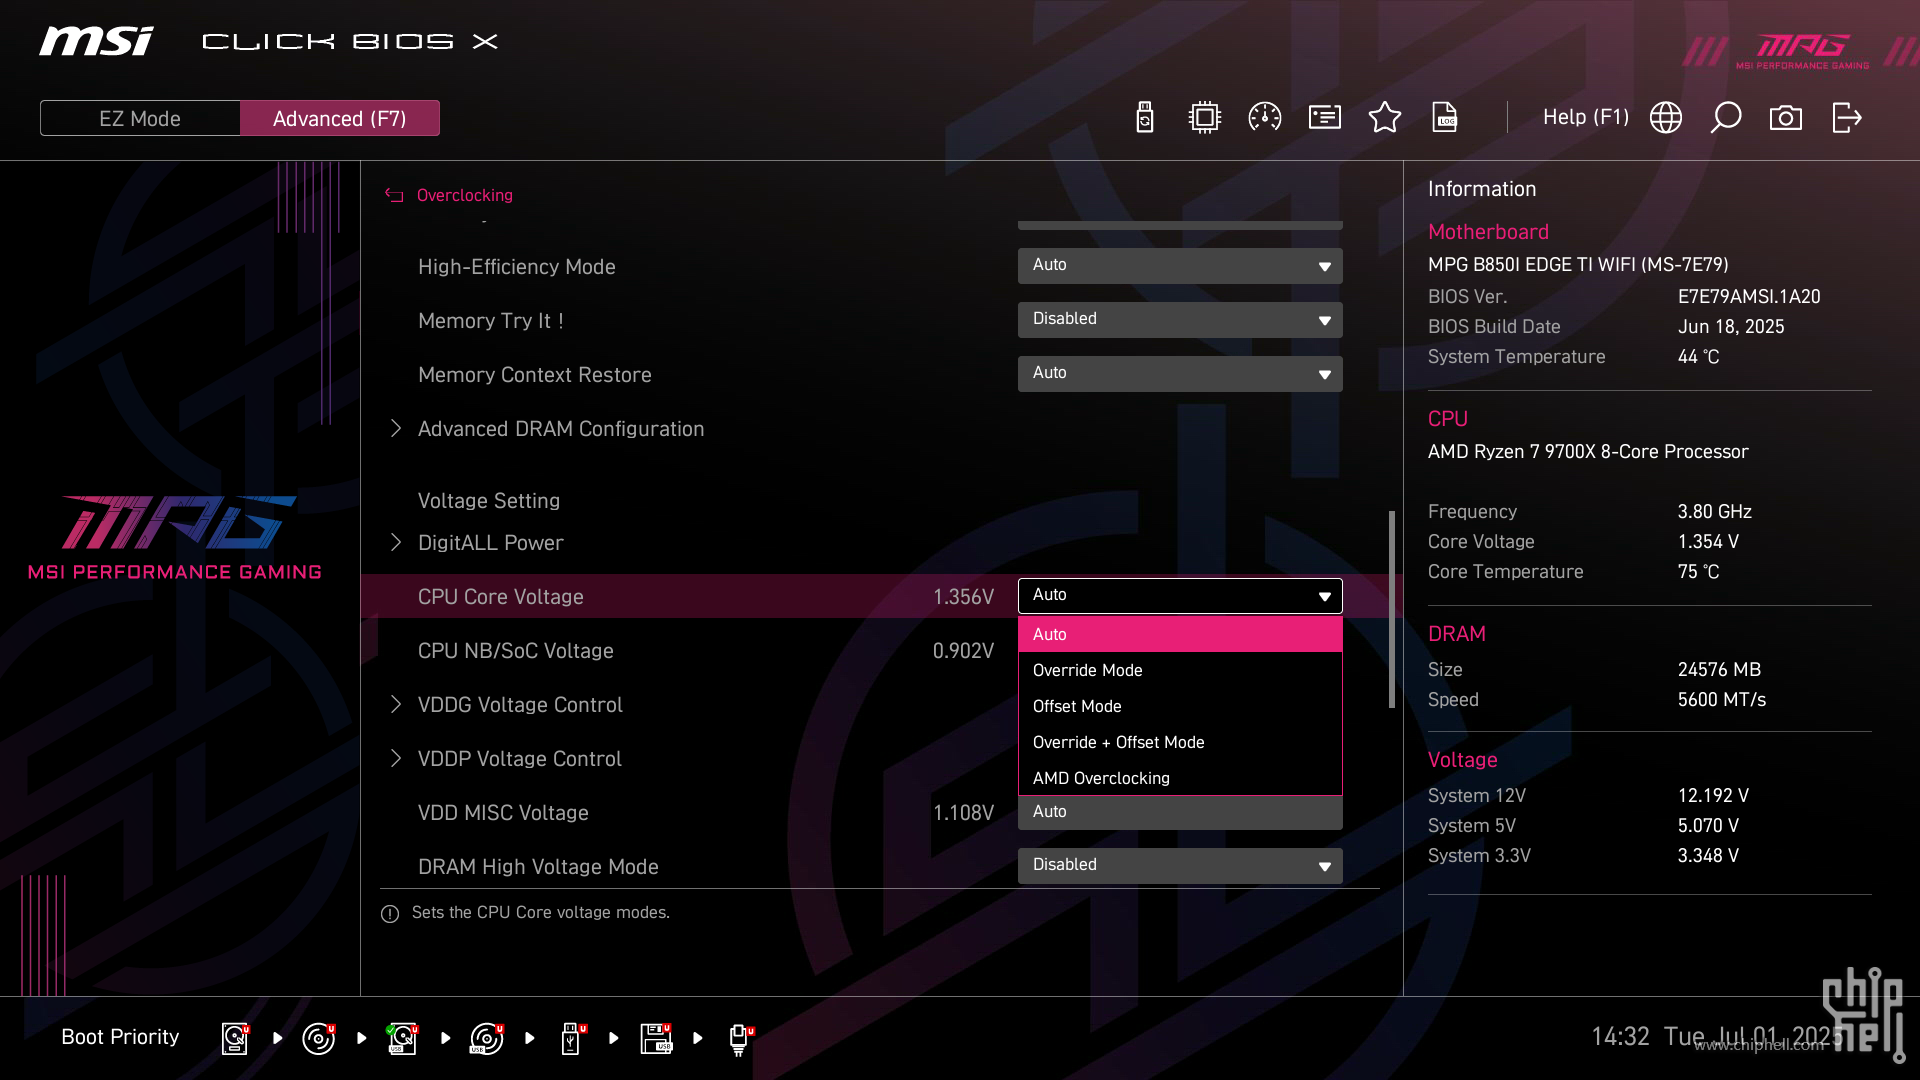Choose Offset Mode in the voltage list
Viewport: 1920px width, 1080px height.
[x=1180, y=706]
